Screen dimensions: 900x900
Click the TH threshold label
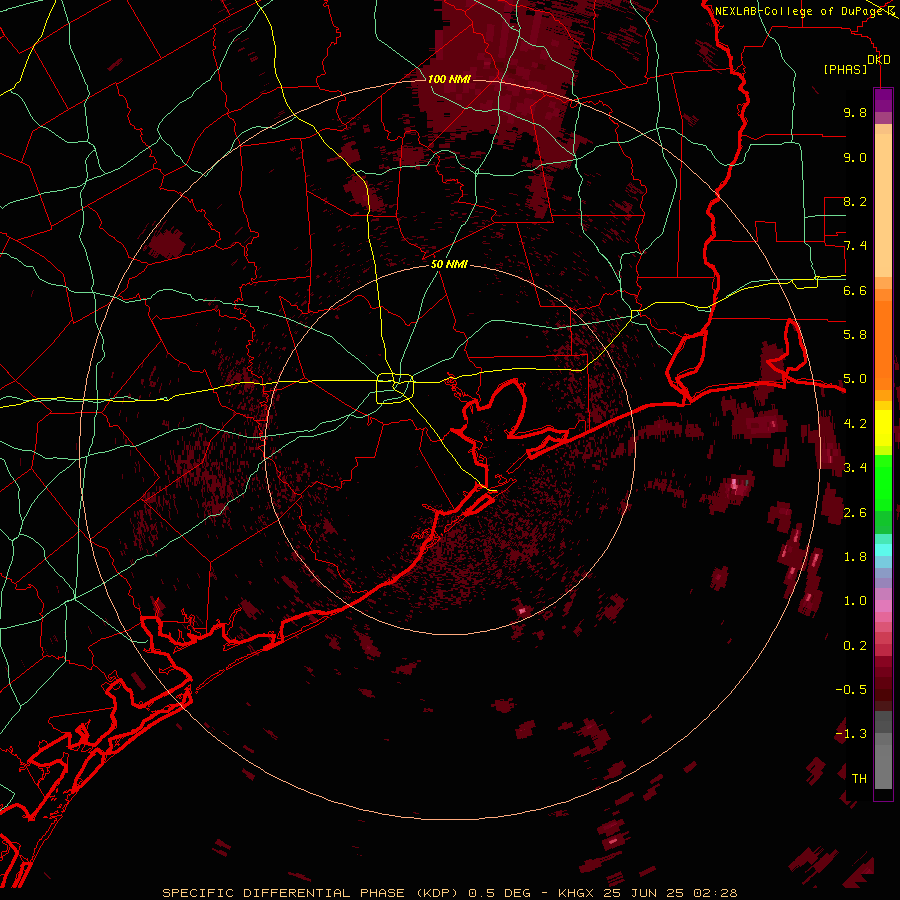tap(859, 779)
